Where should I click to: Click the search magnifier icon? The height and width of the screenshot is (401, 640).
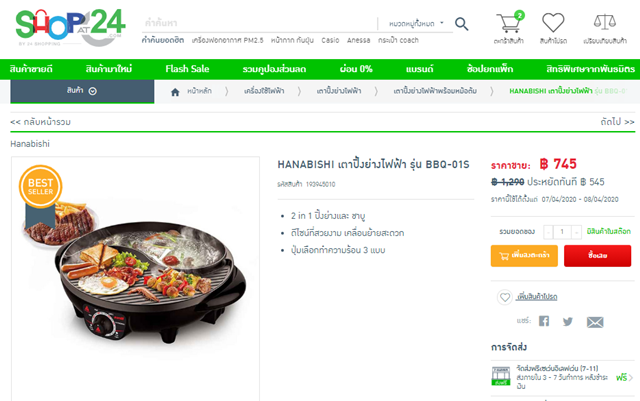pos(462,24)
